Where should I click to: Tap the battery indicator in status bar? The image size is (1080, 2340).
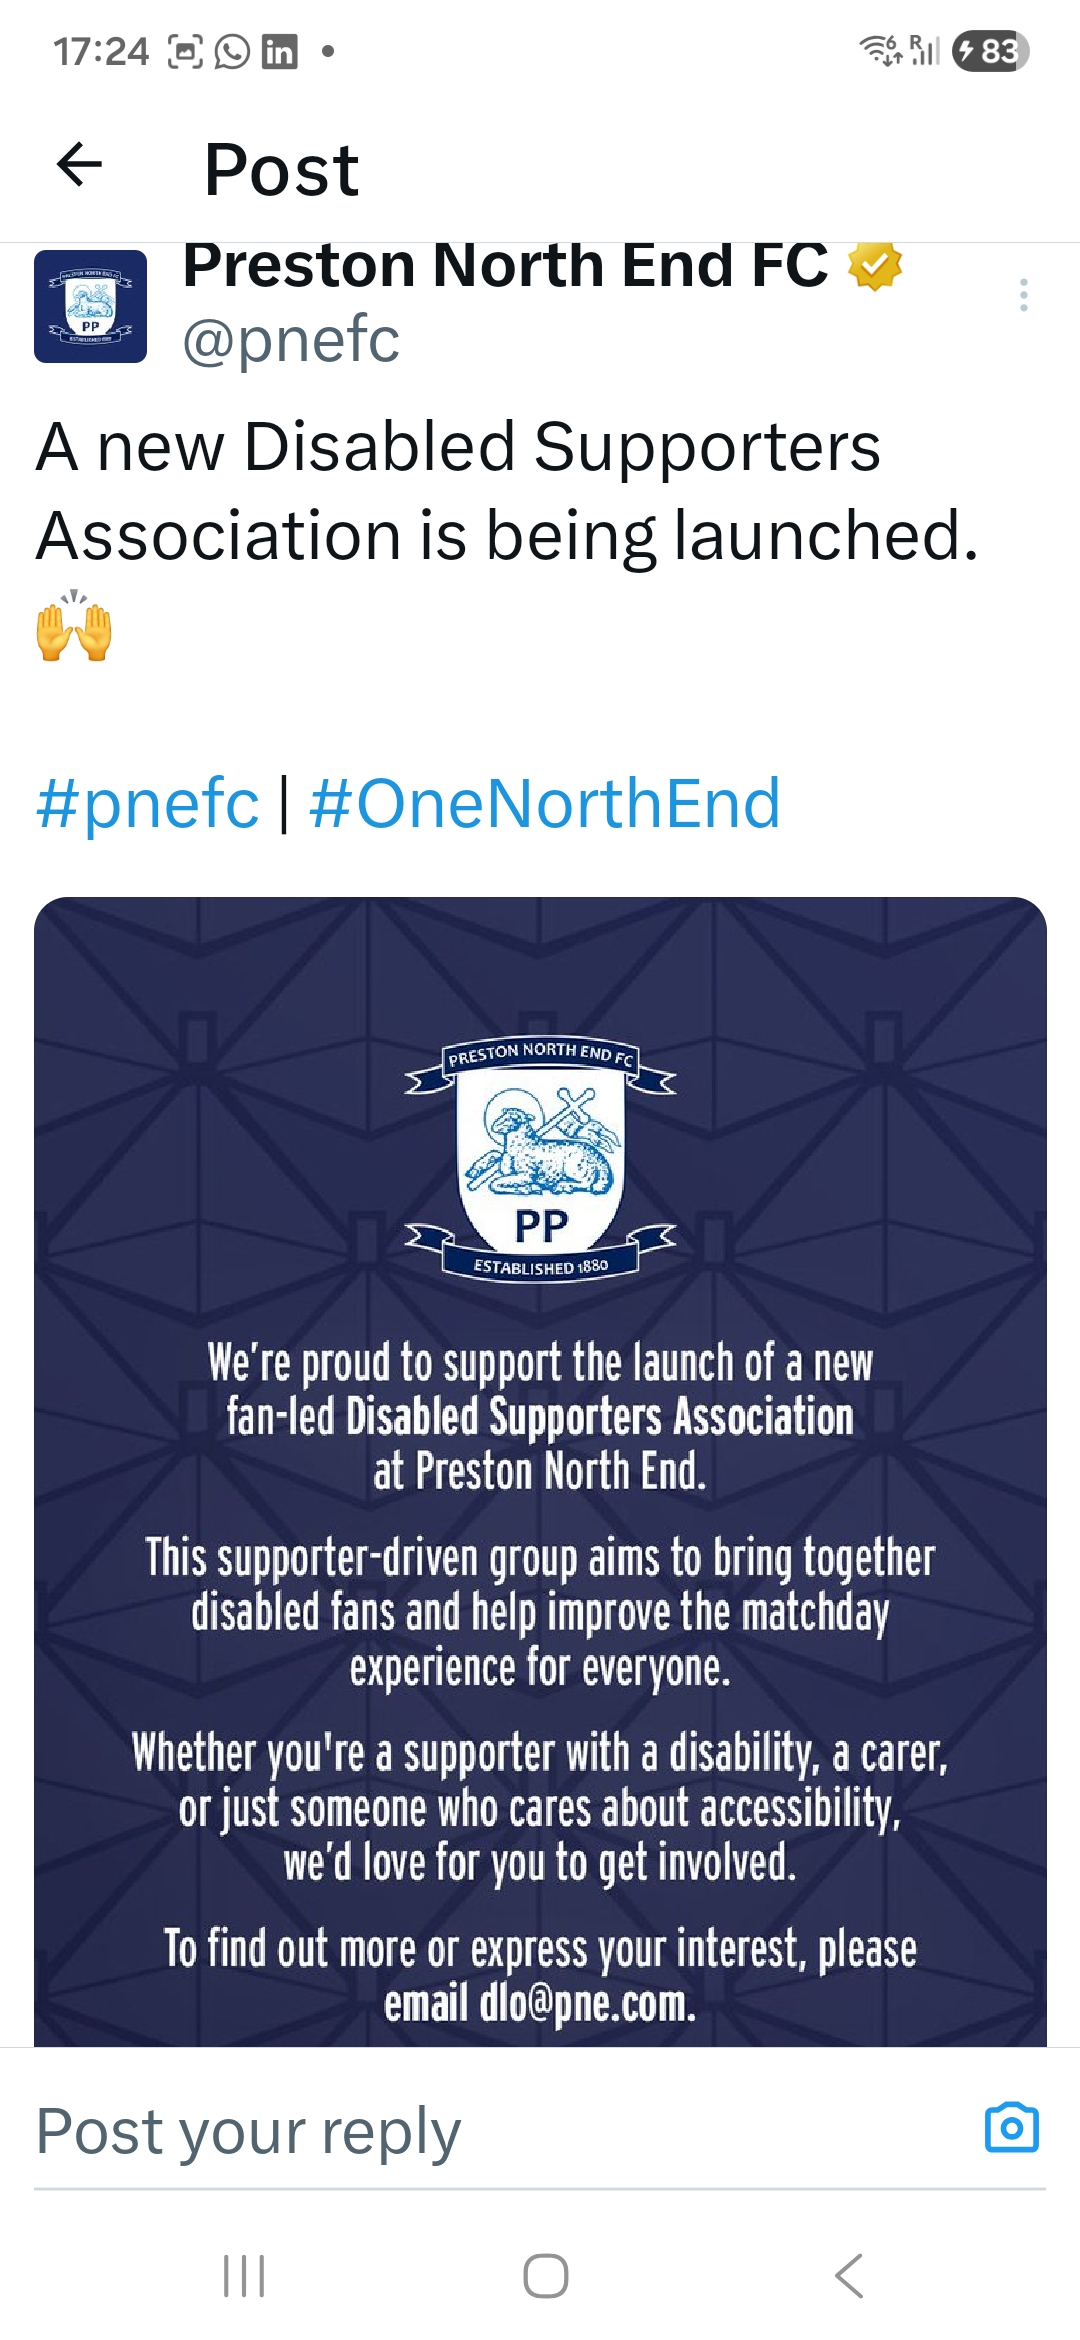point(990,51)
